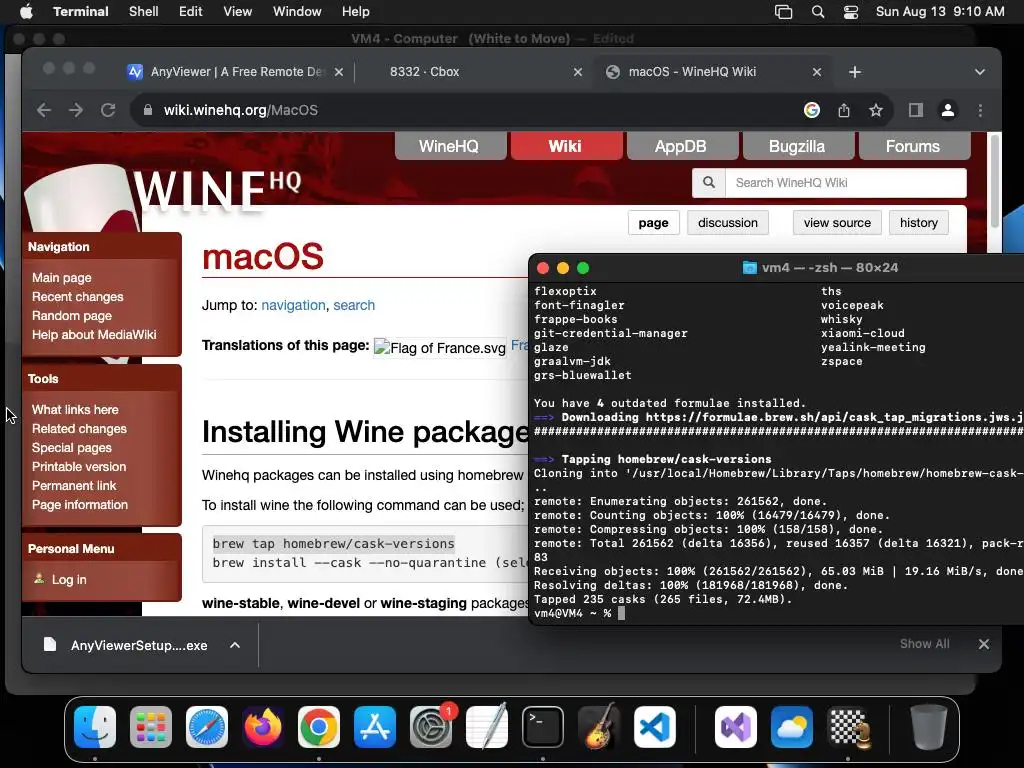Open Chrome's three-dot menu

(980, 110)
